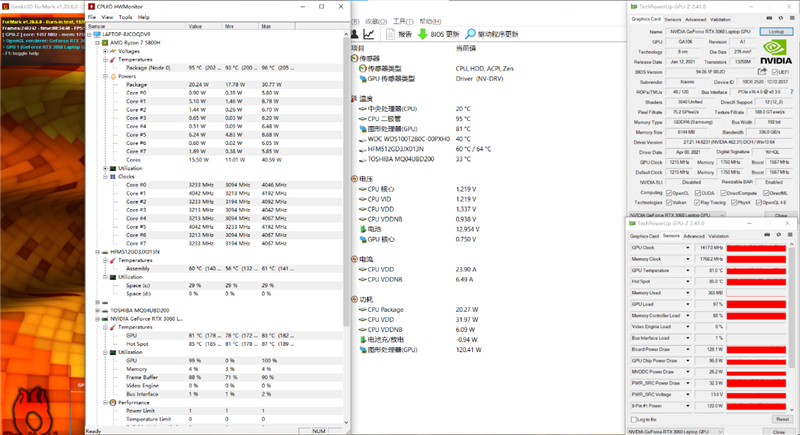Viewport: 800px width, 435px height.
Task: Toggle the UEFI checkbox in GPU-Z
Action: [774, 72]
